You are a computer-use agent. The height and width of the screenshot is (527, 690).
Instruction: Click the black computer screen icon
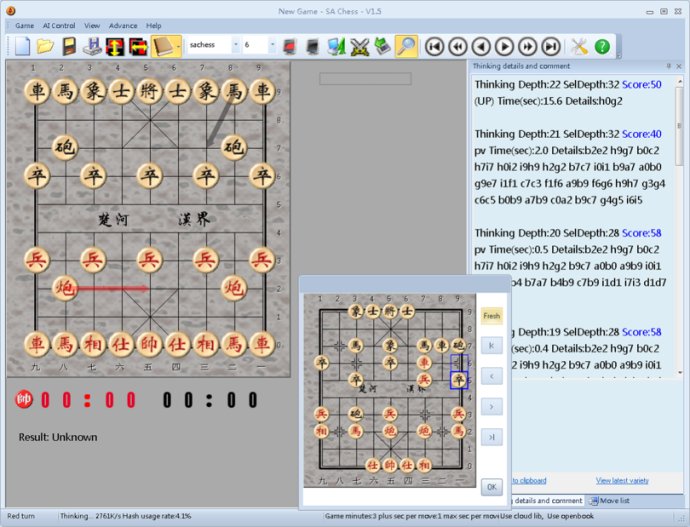tap(312, 46)
